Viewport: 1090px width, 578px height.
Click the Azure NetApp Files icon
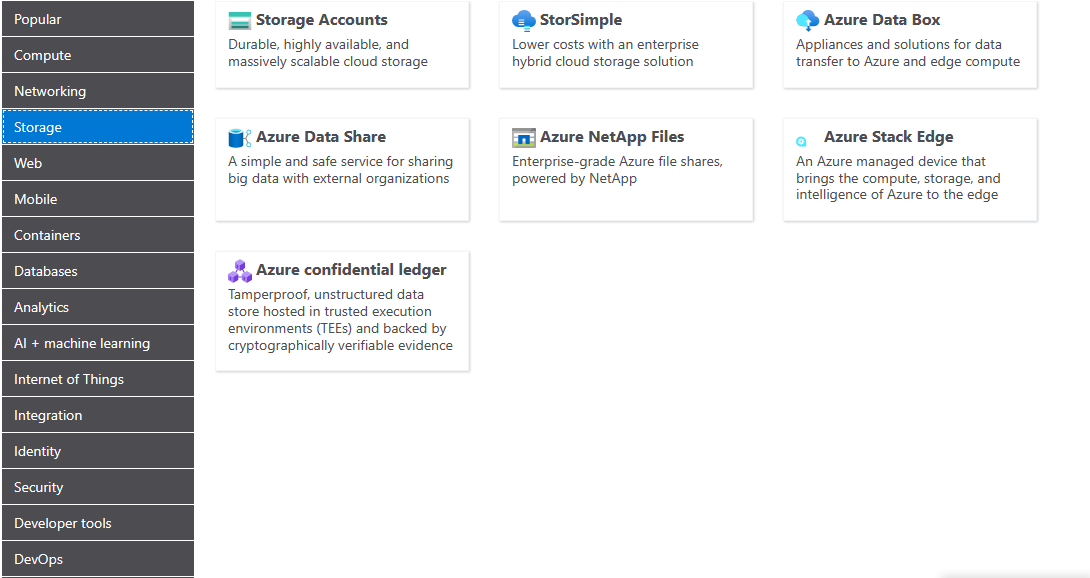pos(523,138)
